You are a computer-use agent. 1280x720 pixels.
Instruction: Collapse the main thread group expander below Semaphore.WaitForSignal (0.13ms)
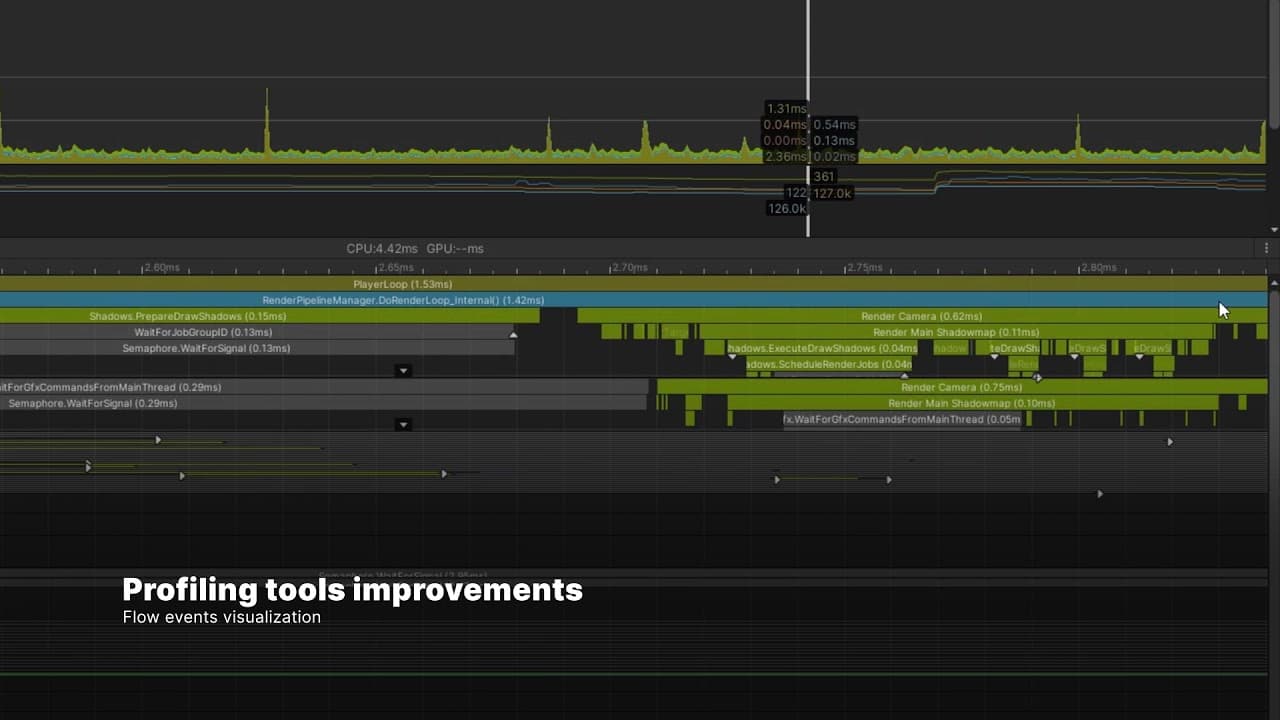403,371
